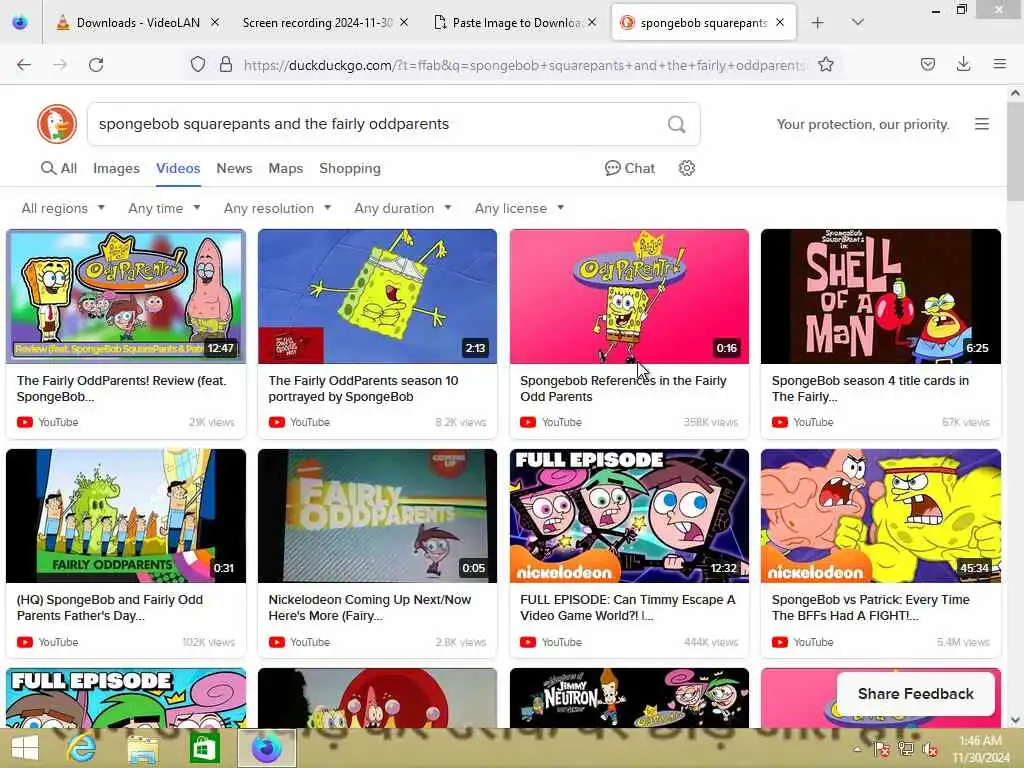Expand the Any time filter dropdown
This screenshot has width=1024, height=768.
coord(164,208)
